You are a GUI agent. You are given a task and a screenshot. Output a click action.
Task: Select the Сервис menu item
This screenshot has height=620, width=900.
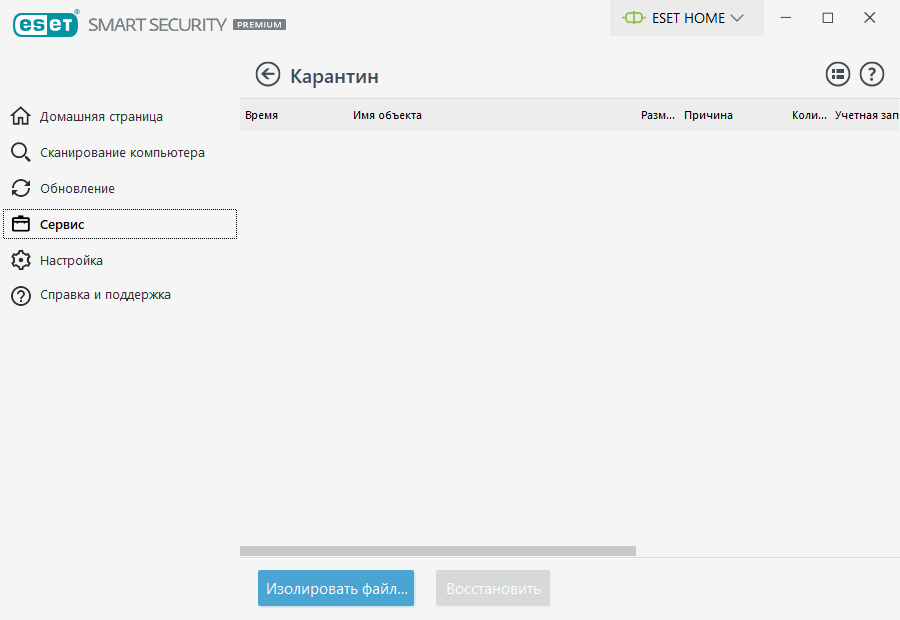[120, 224]
